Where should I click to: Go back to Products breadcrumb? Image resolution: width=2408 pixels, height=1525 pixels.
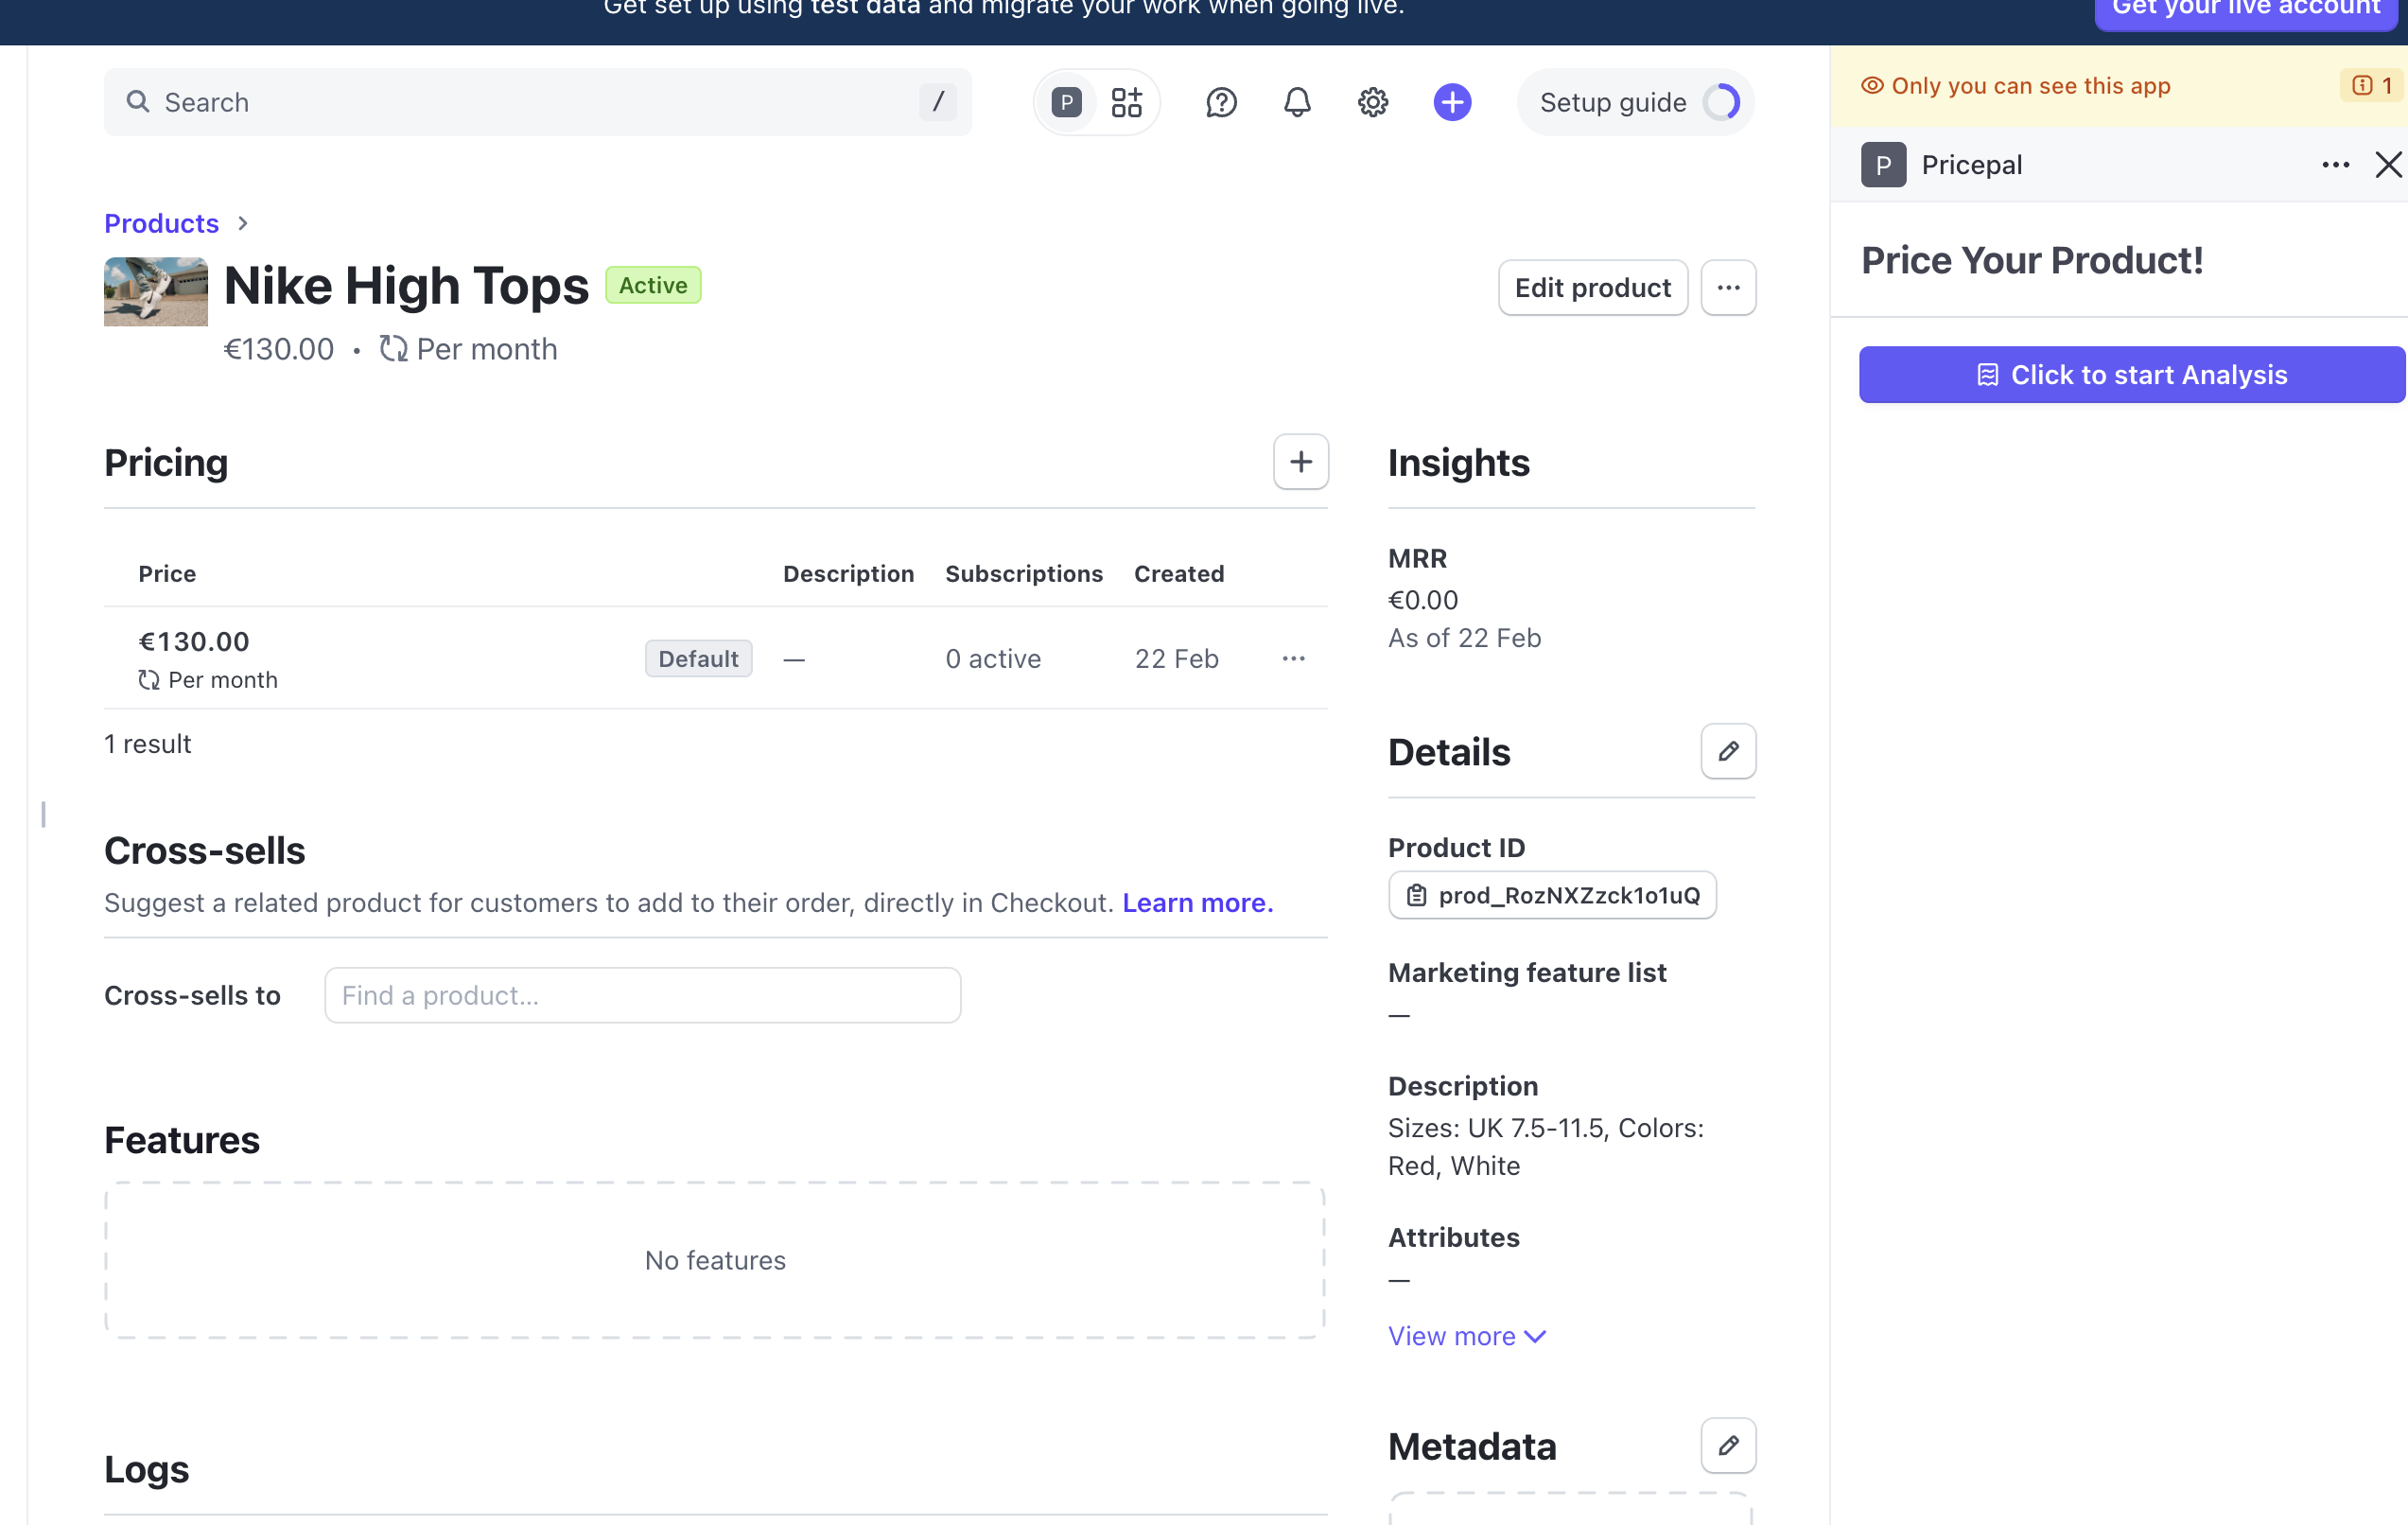(x=161, y=223)
